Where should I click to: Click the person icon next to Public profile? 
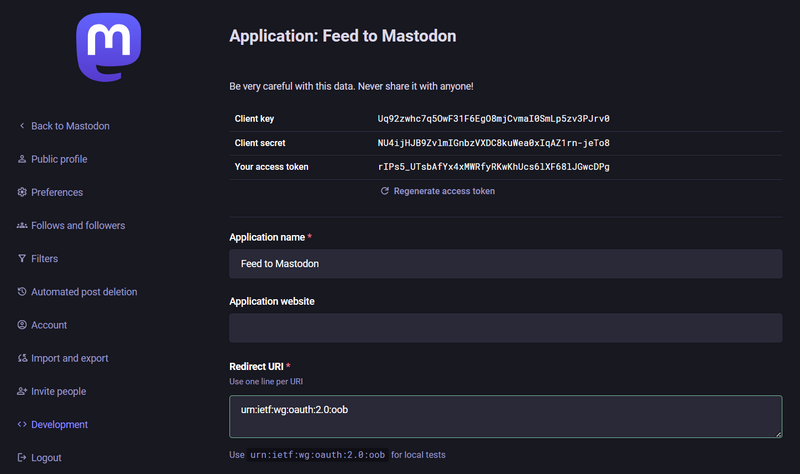(x=22, y=159)
